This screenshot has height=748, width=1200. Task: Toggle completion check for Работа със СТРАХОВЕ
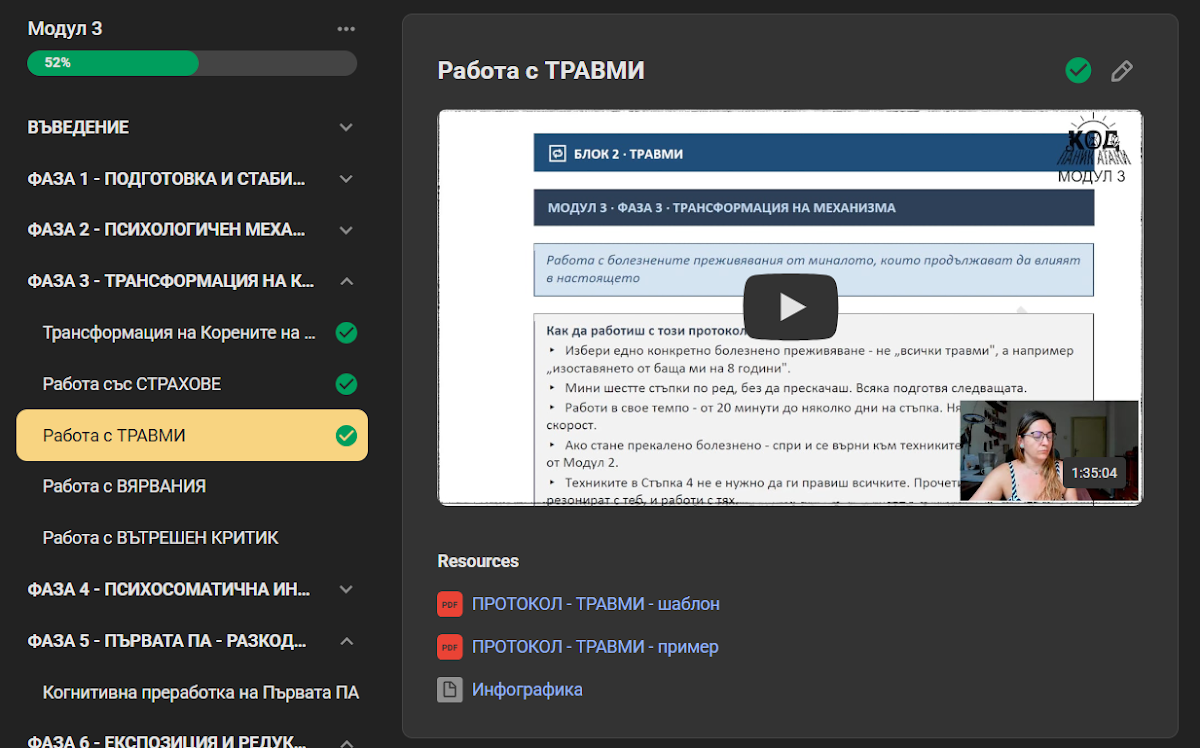(346, 384)
